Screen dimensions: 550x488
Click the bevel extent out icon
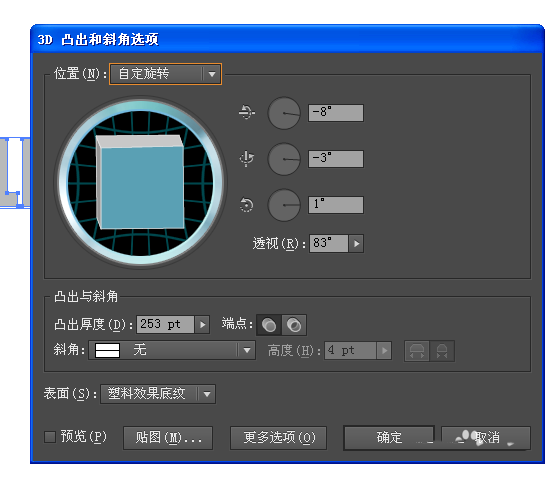point(417,351)
